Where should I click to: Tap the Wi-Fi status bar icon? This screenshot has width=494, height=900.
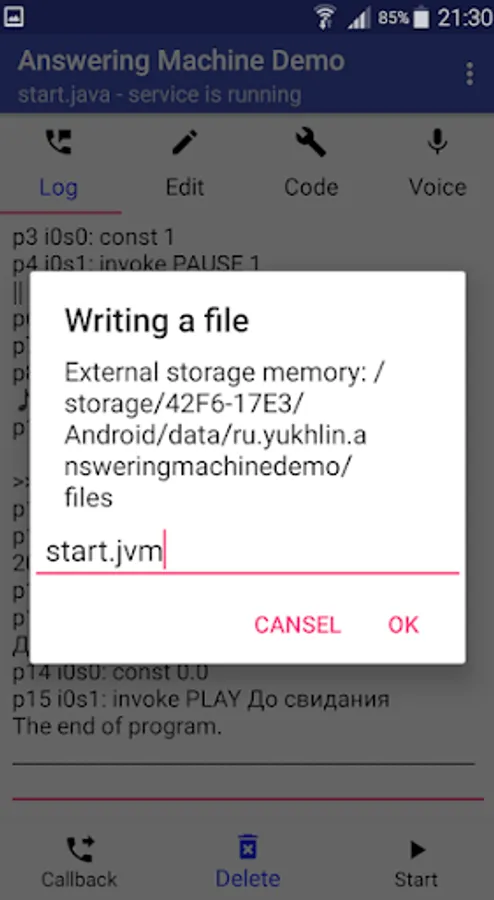(325, 17)
